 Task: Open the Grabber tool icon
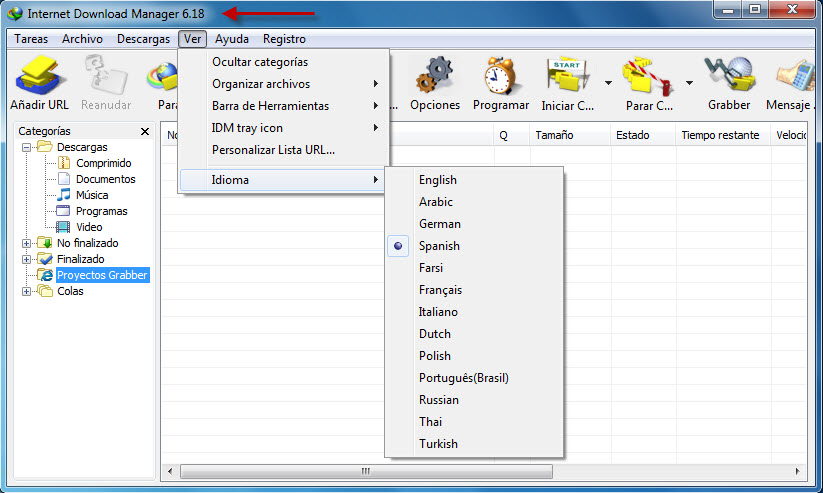[729, 75]
